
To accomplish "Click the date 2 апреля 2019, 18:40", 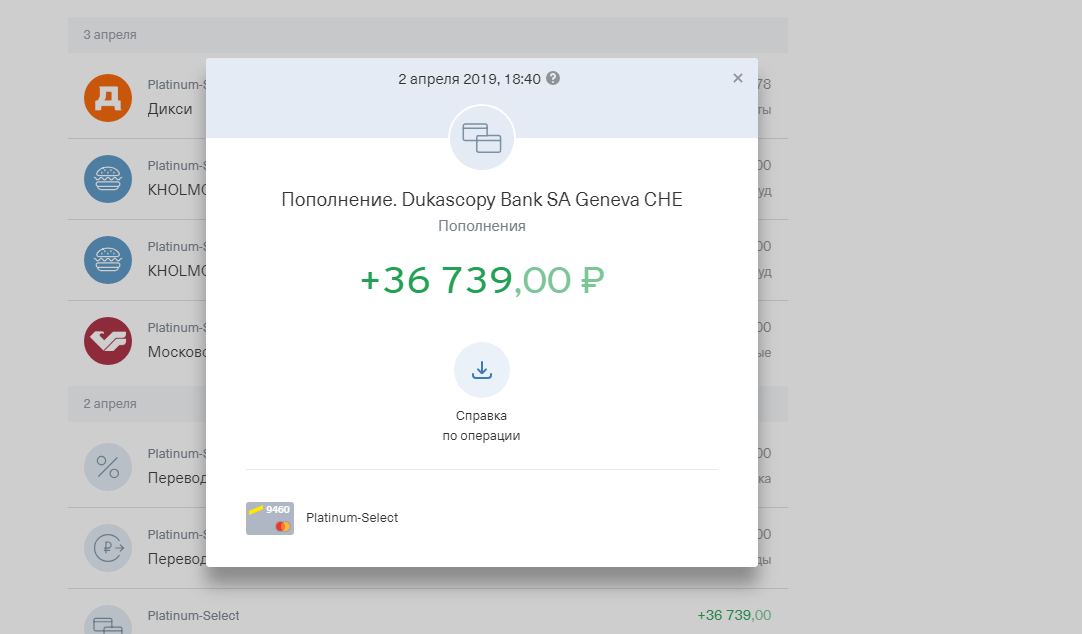I will coord(469,79).
